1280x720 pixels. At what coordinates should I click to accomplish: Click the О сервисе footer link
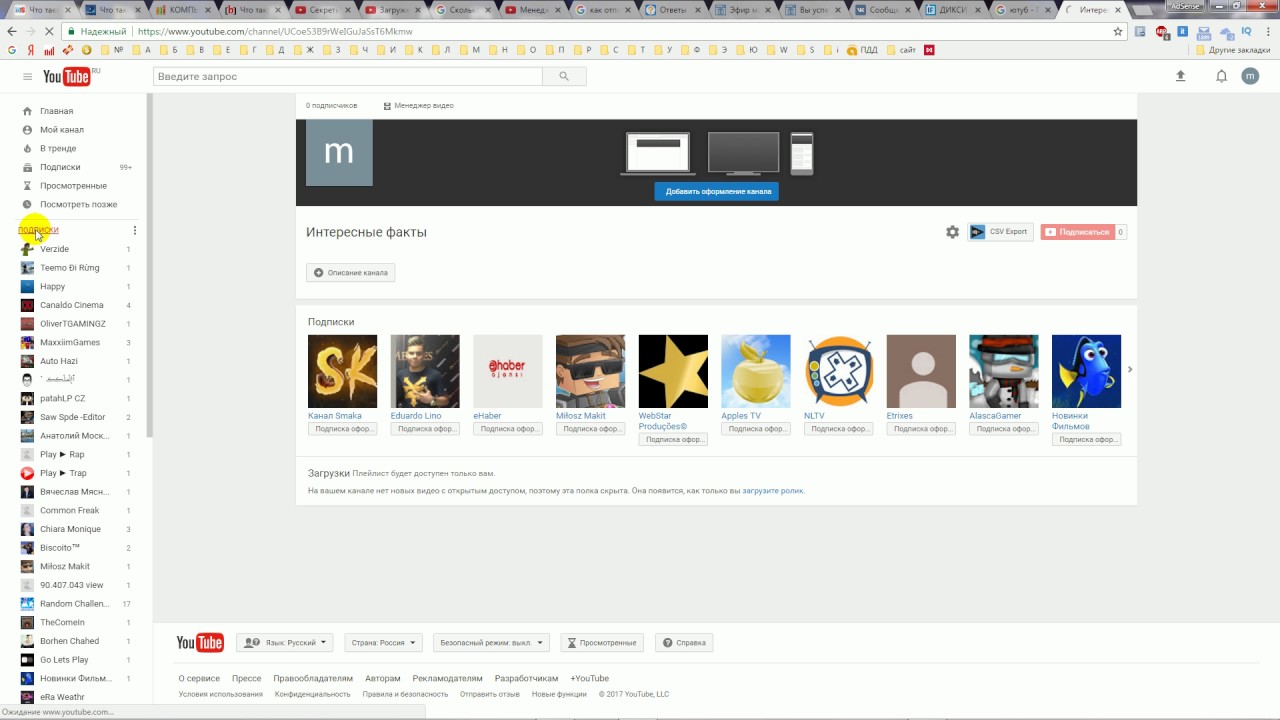click(199, 678)
